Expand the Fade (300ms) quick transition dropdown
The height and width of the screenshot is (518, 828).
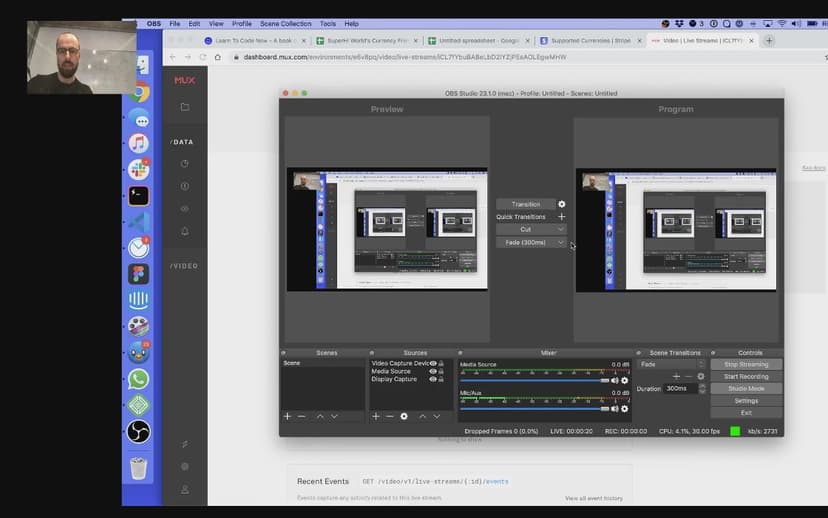[560, 242]
